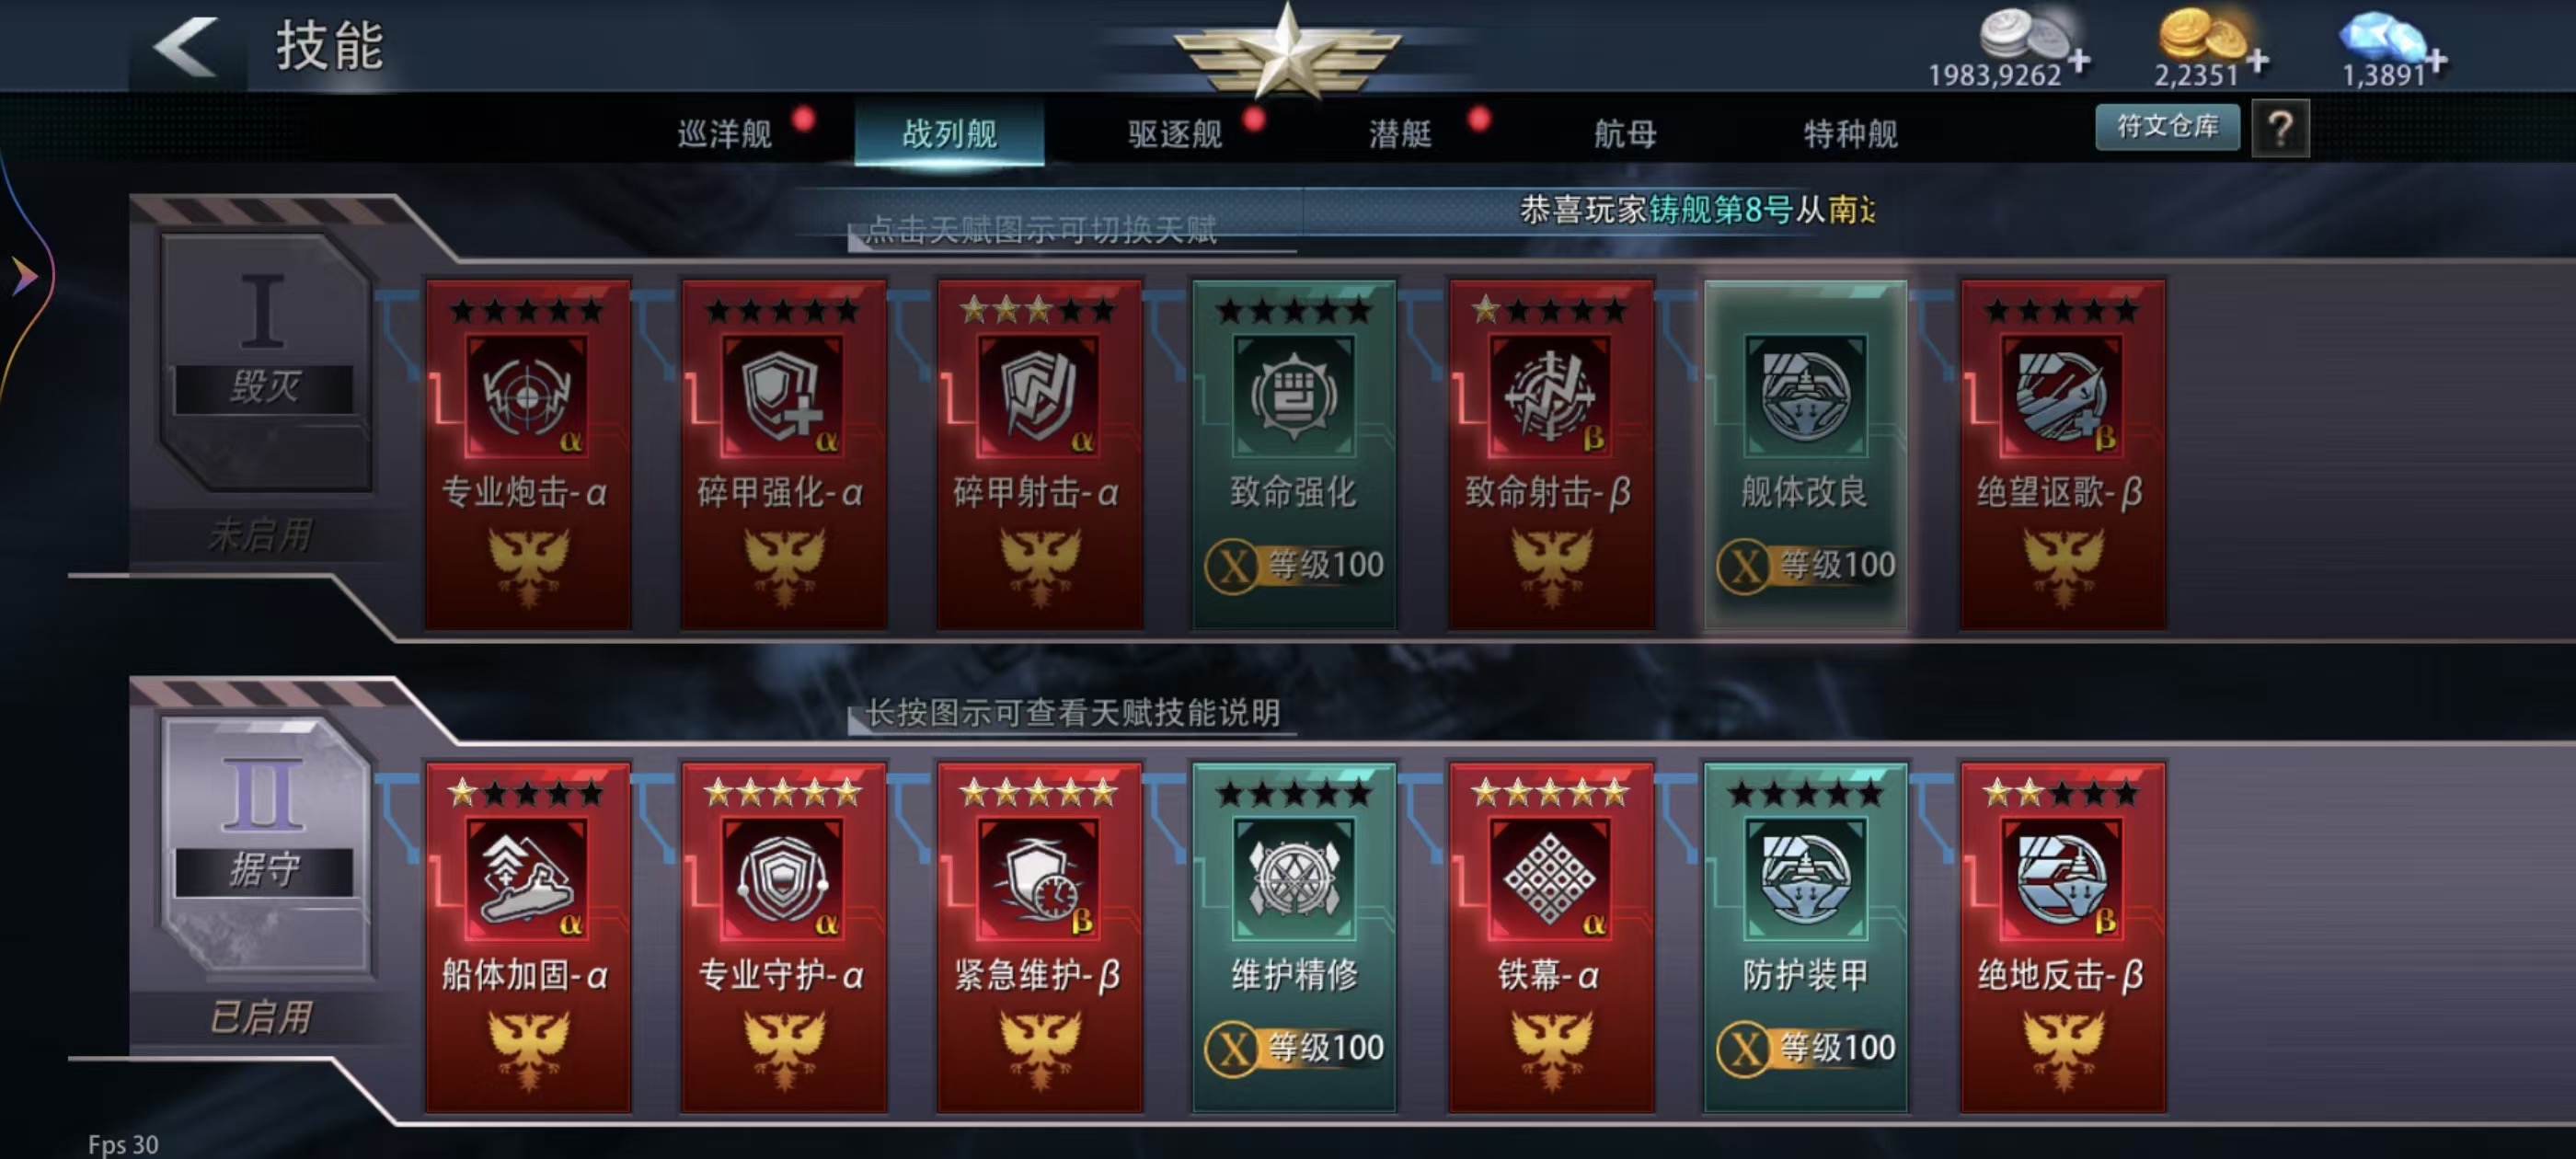2576x1159 pixels.
Task: Expand the left side panel arrow
Action: click(24, 275)
